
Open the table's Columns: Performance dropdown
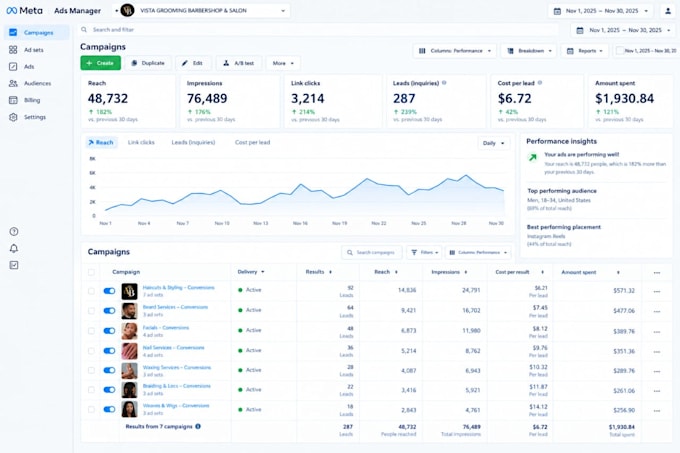(x=478, y=252)
